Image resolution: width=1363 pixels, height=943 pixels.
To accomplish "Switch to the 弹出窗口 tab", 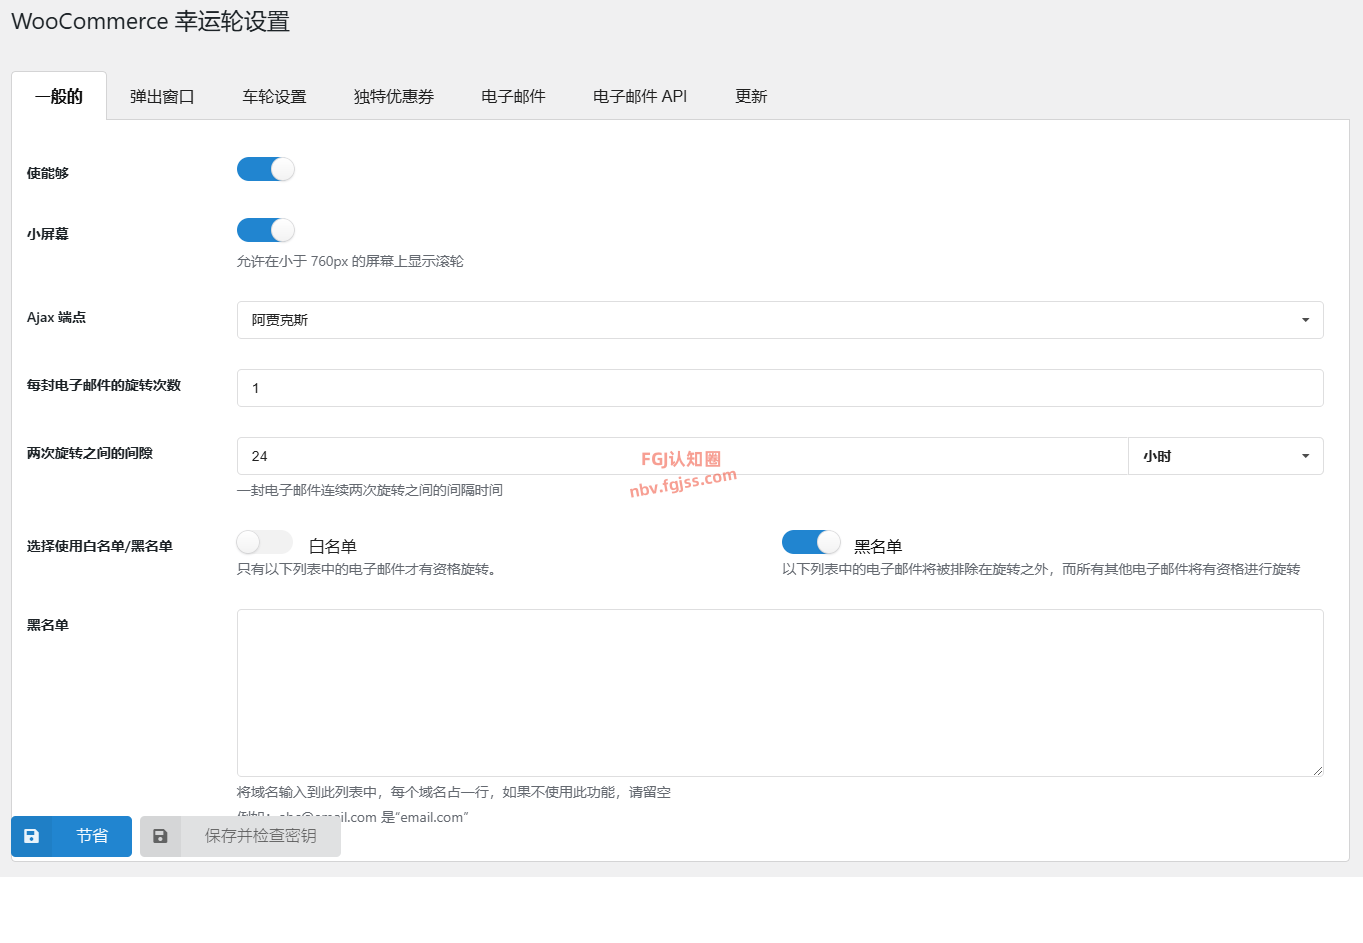I will pyautogui.click(x=162, y=97).
